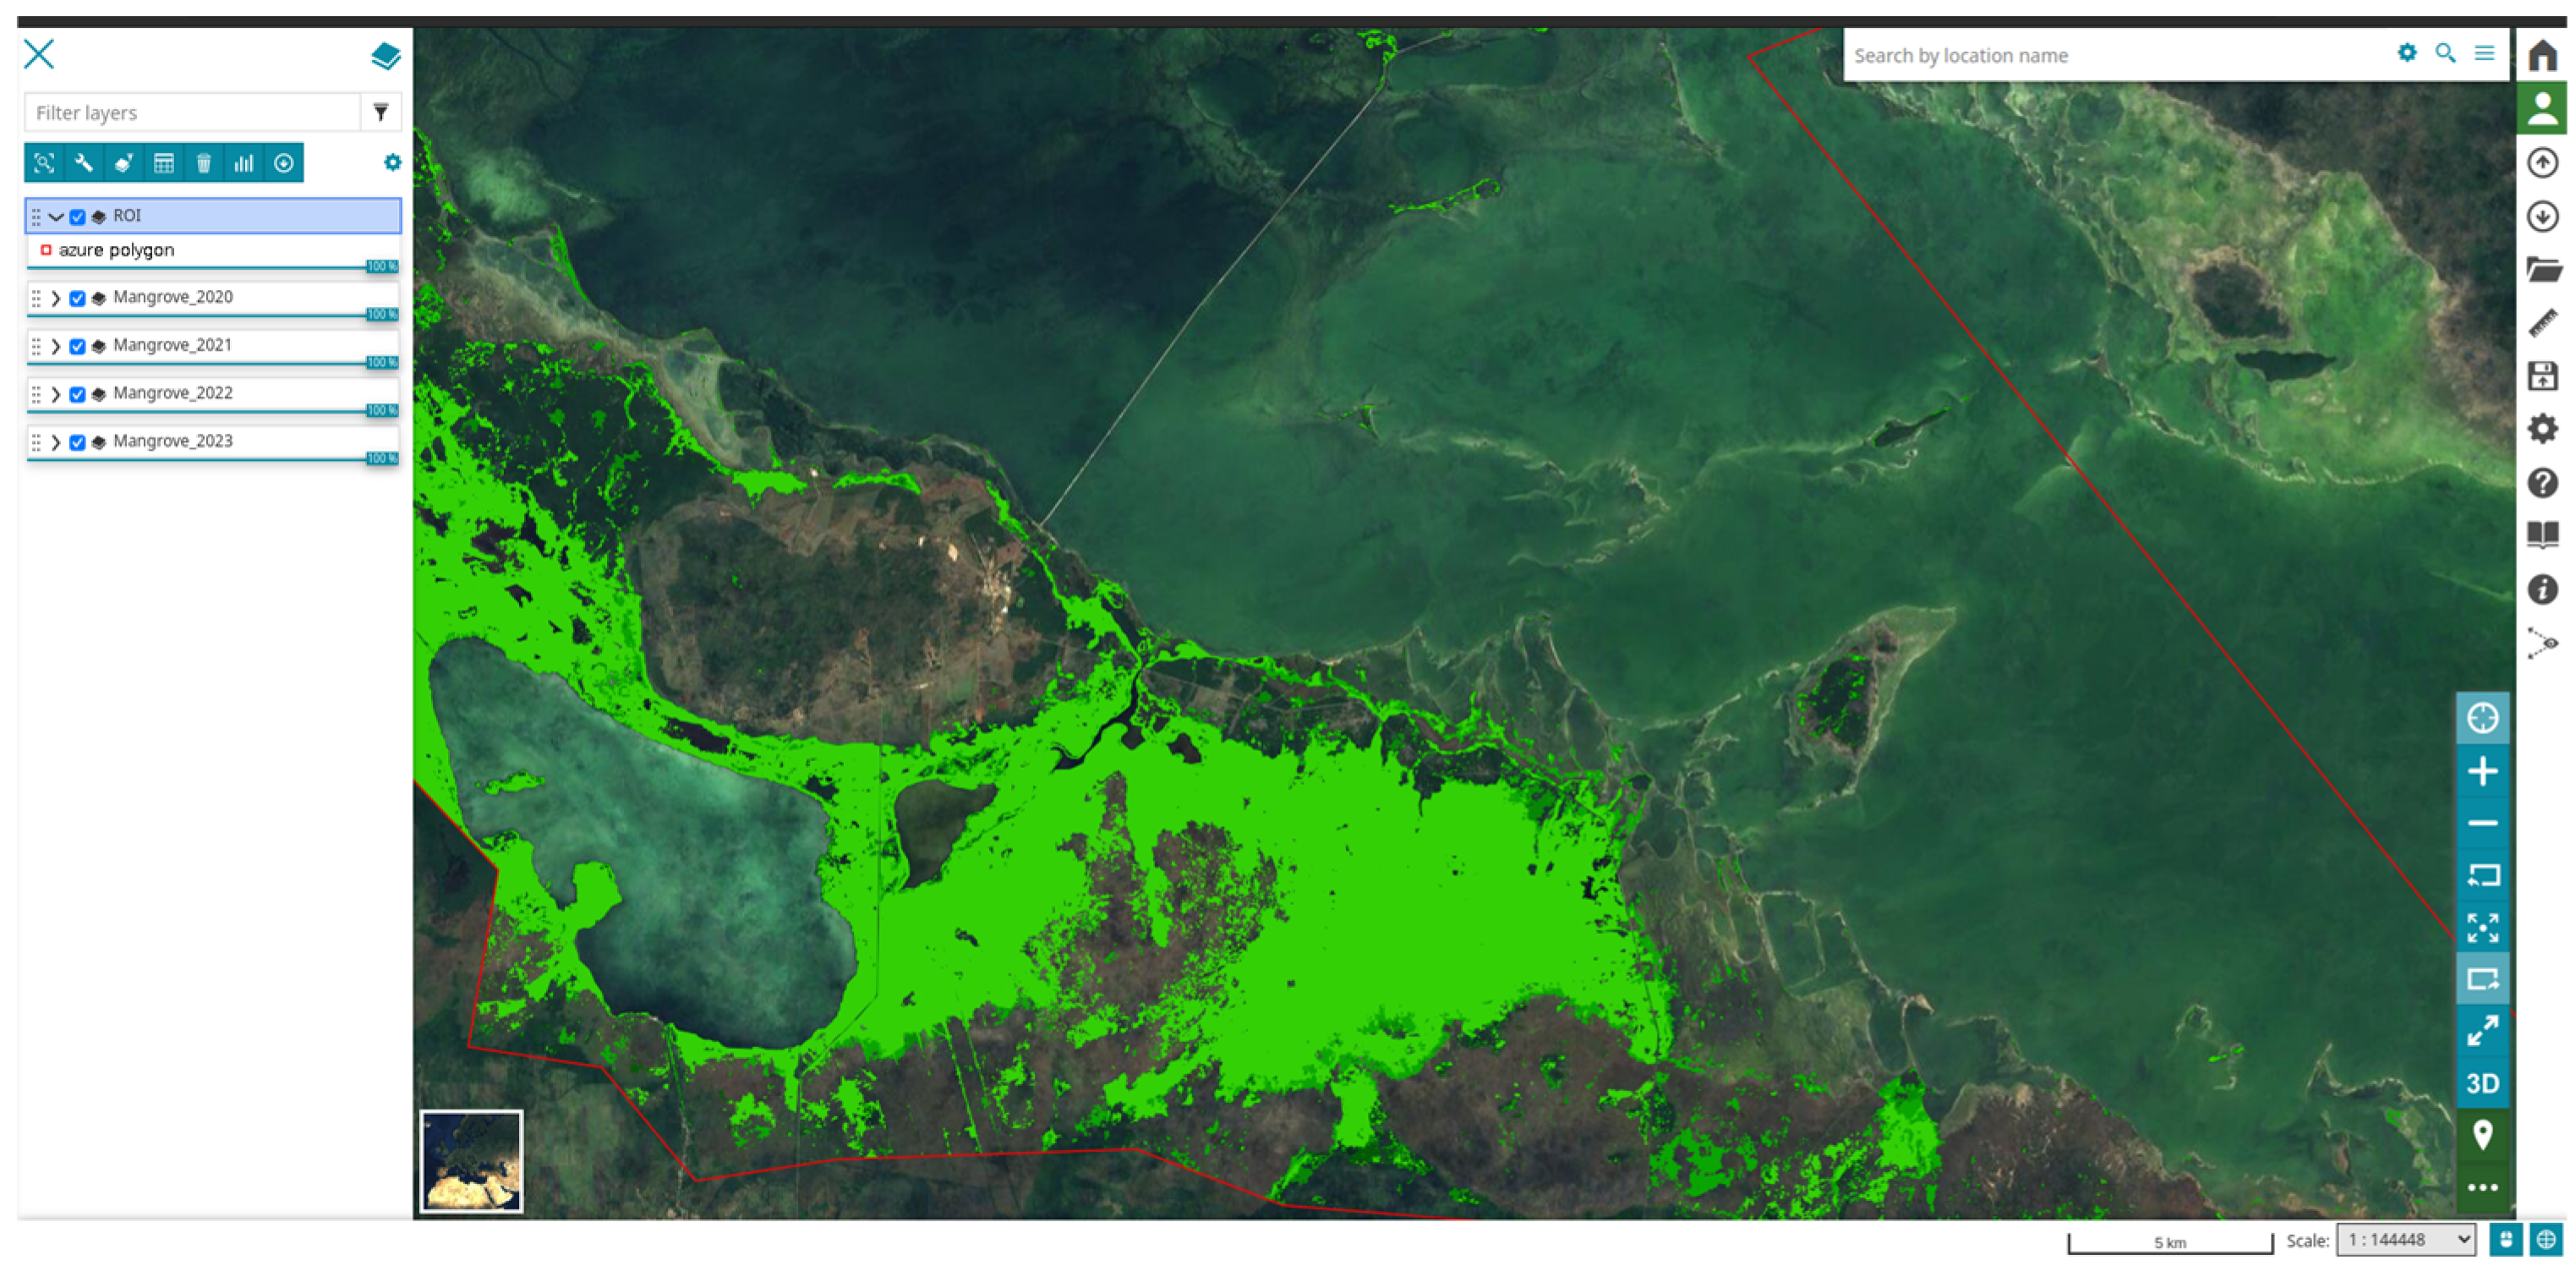Uncheck the ROI layer checkbox
This screenshot has width=2576, height=1277.
pos(77,216)
